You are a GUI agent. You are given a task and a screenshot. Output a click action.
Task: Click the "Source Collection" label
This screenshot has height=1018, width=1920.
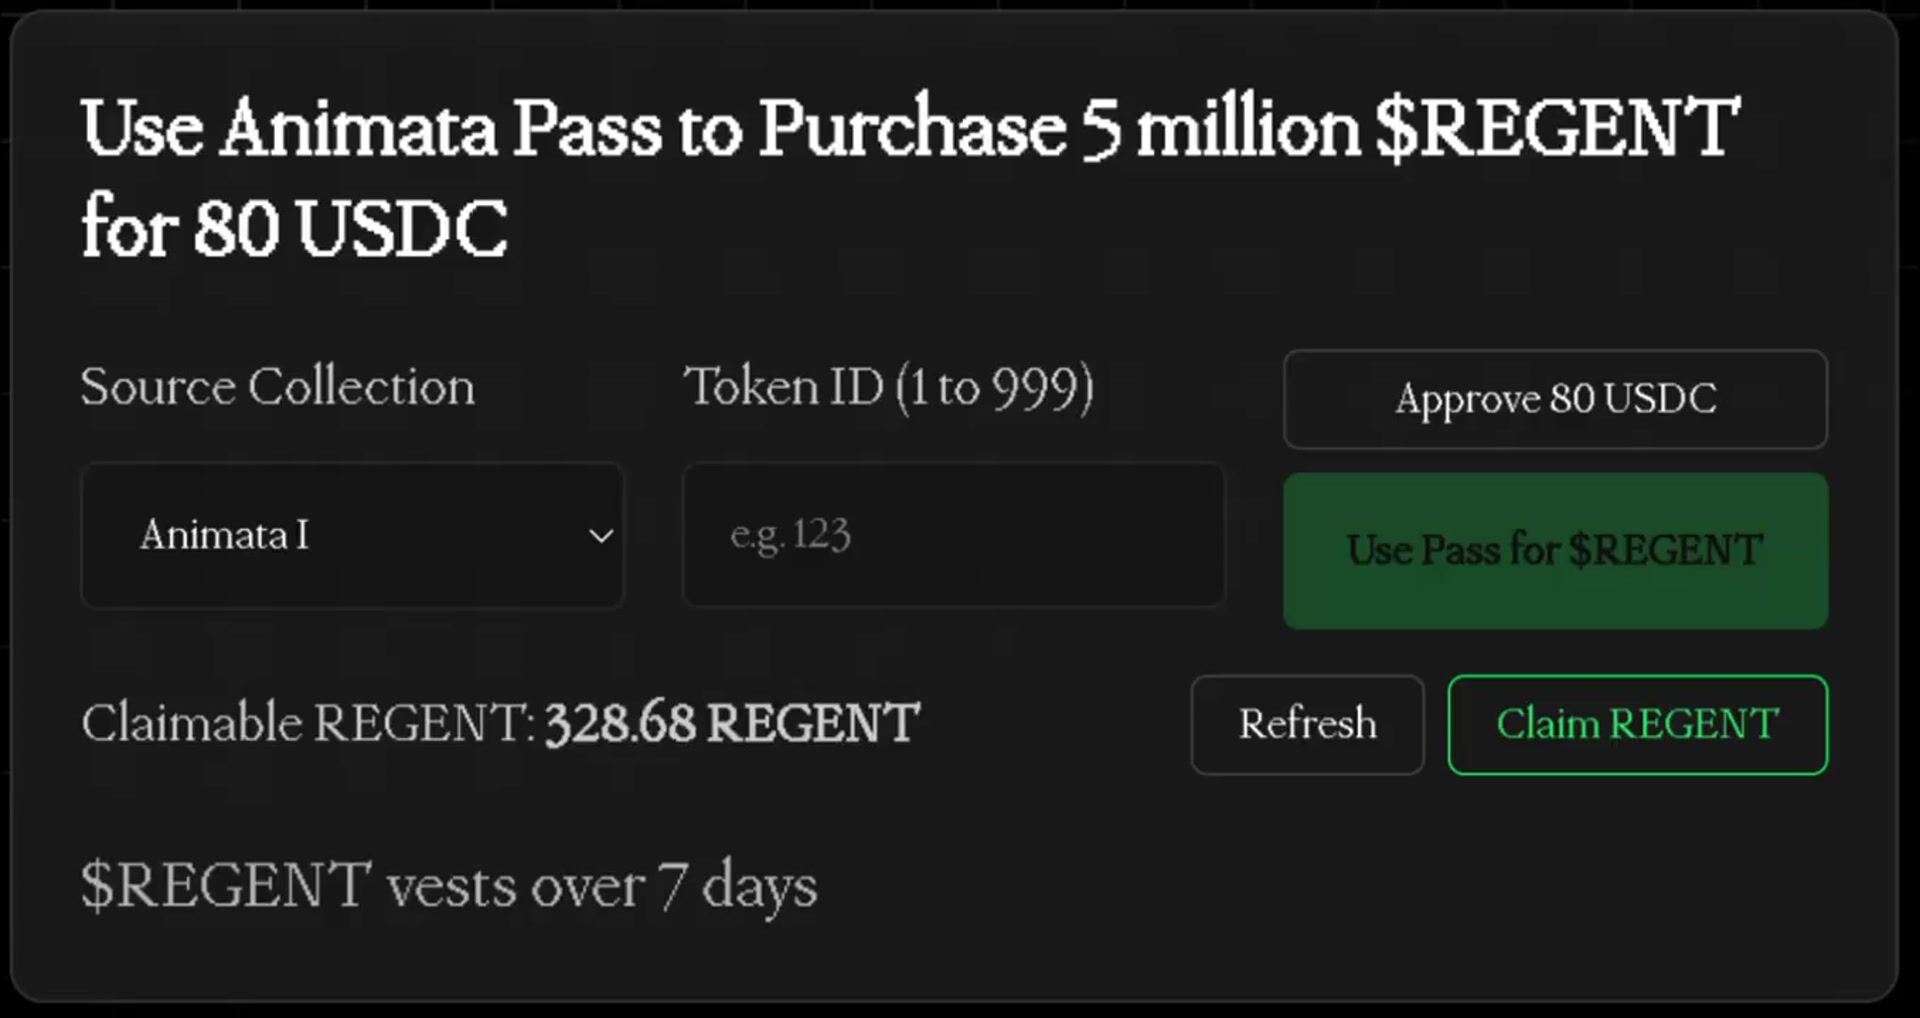pos(278,387)
